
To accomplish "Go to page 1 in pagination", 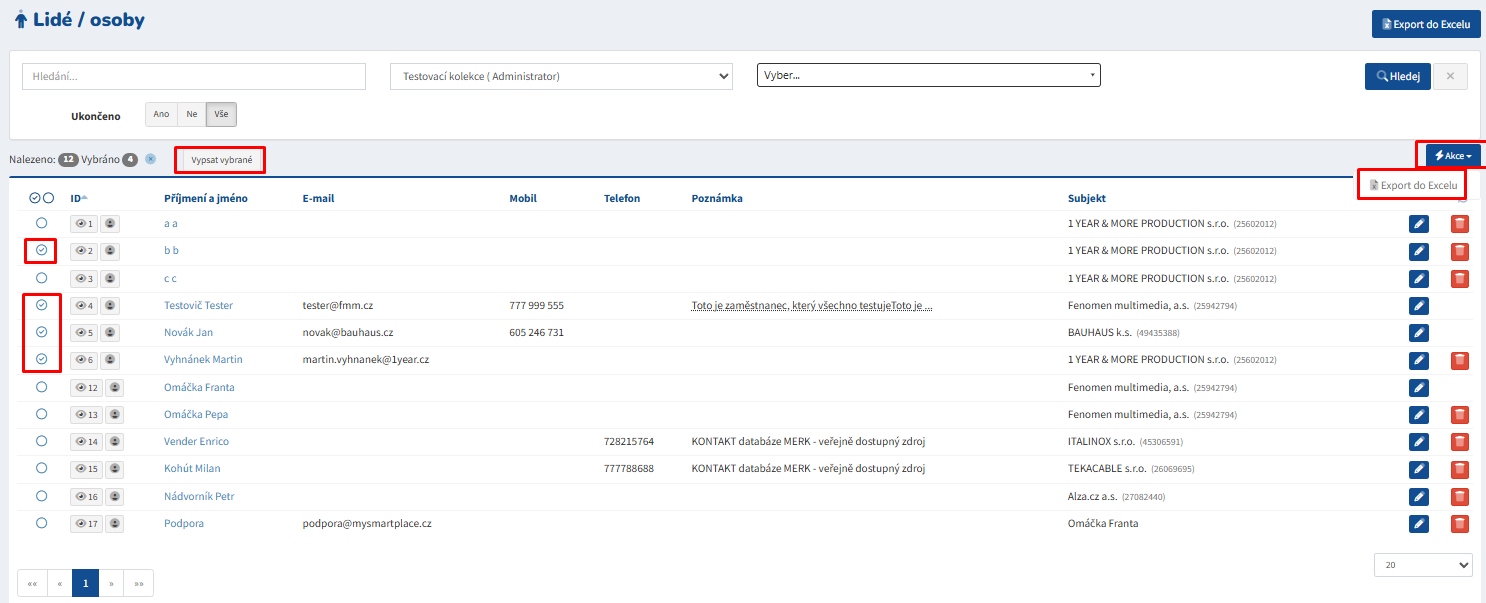I will point(86,582).
